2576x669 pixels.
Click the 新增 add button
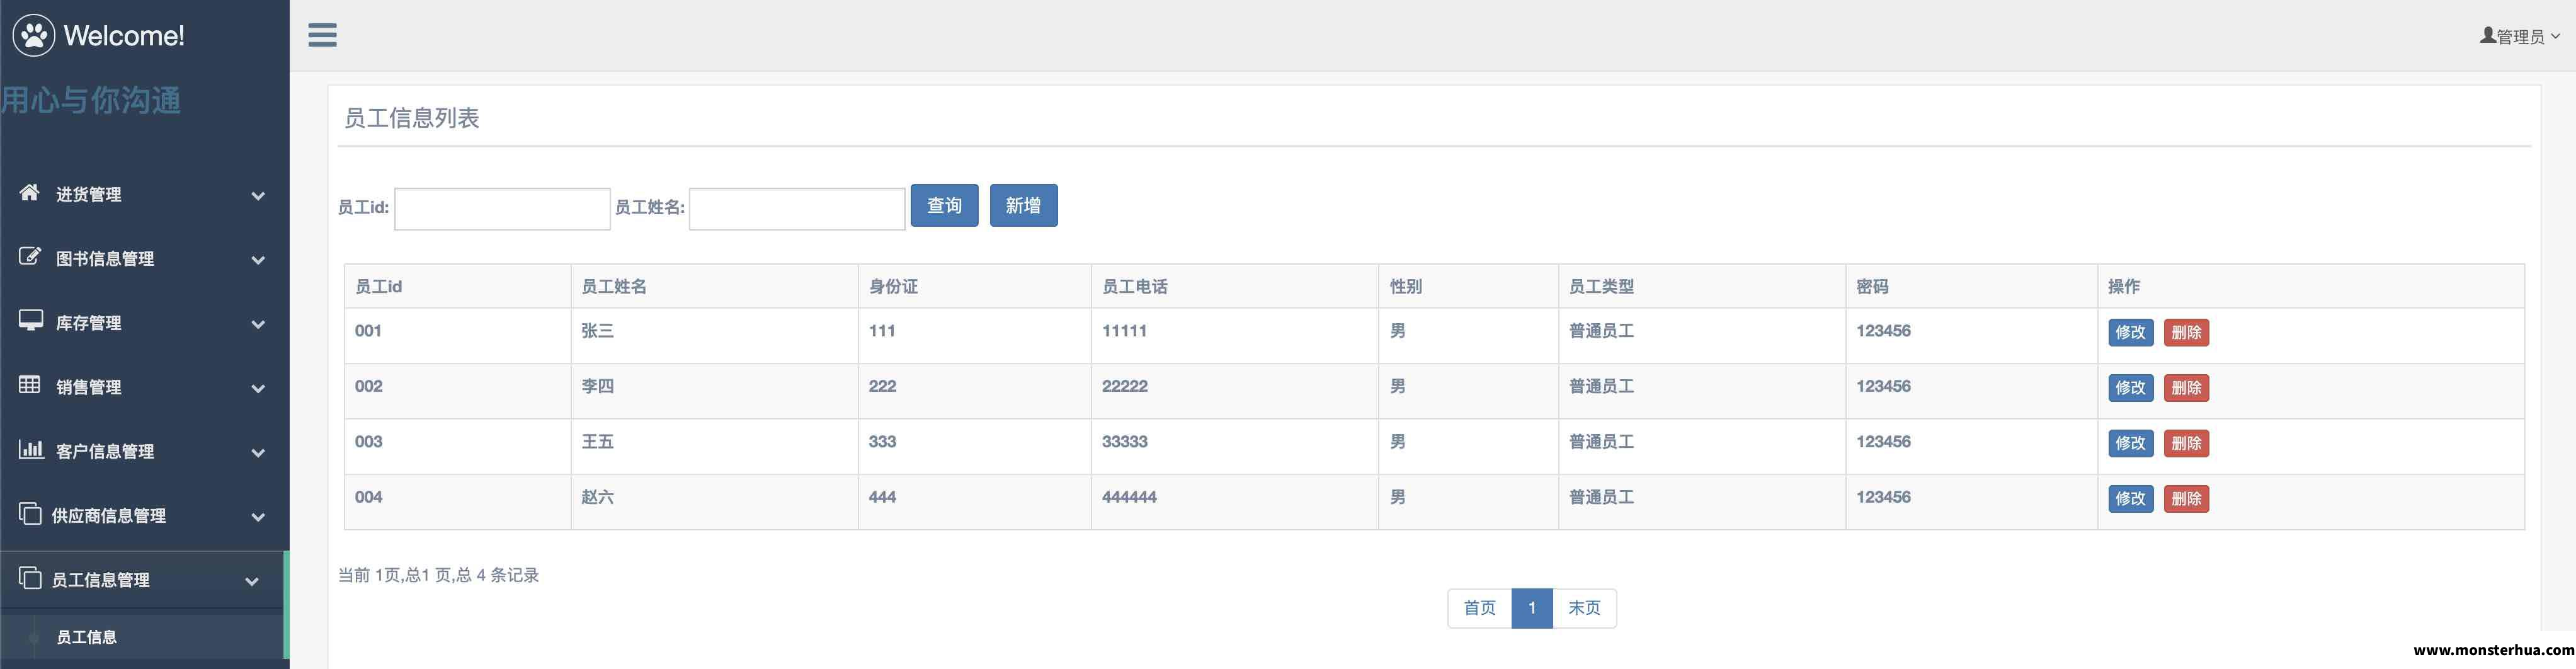[1023, 205]
